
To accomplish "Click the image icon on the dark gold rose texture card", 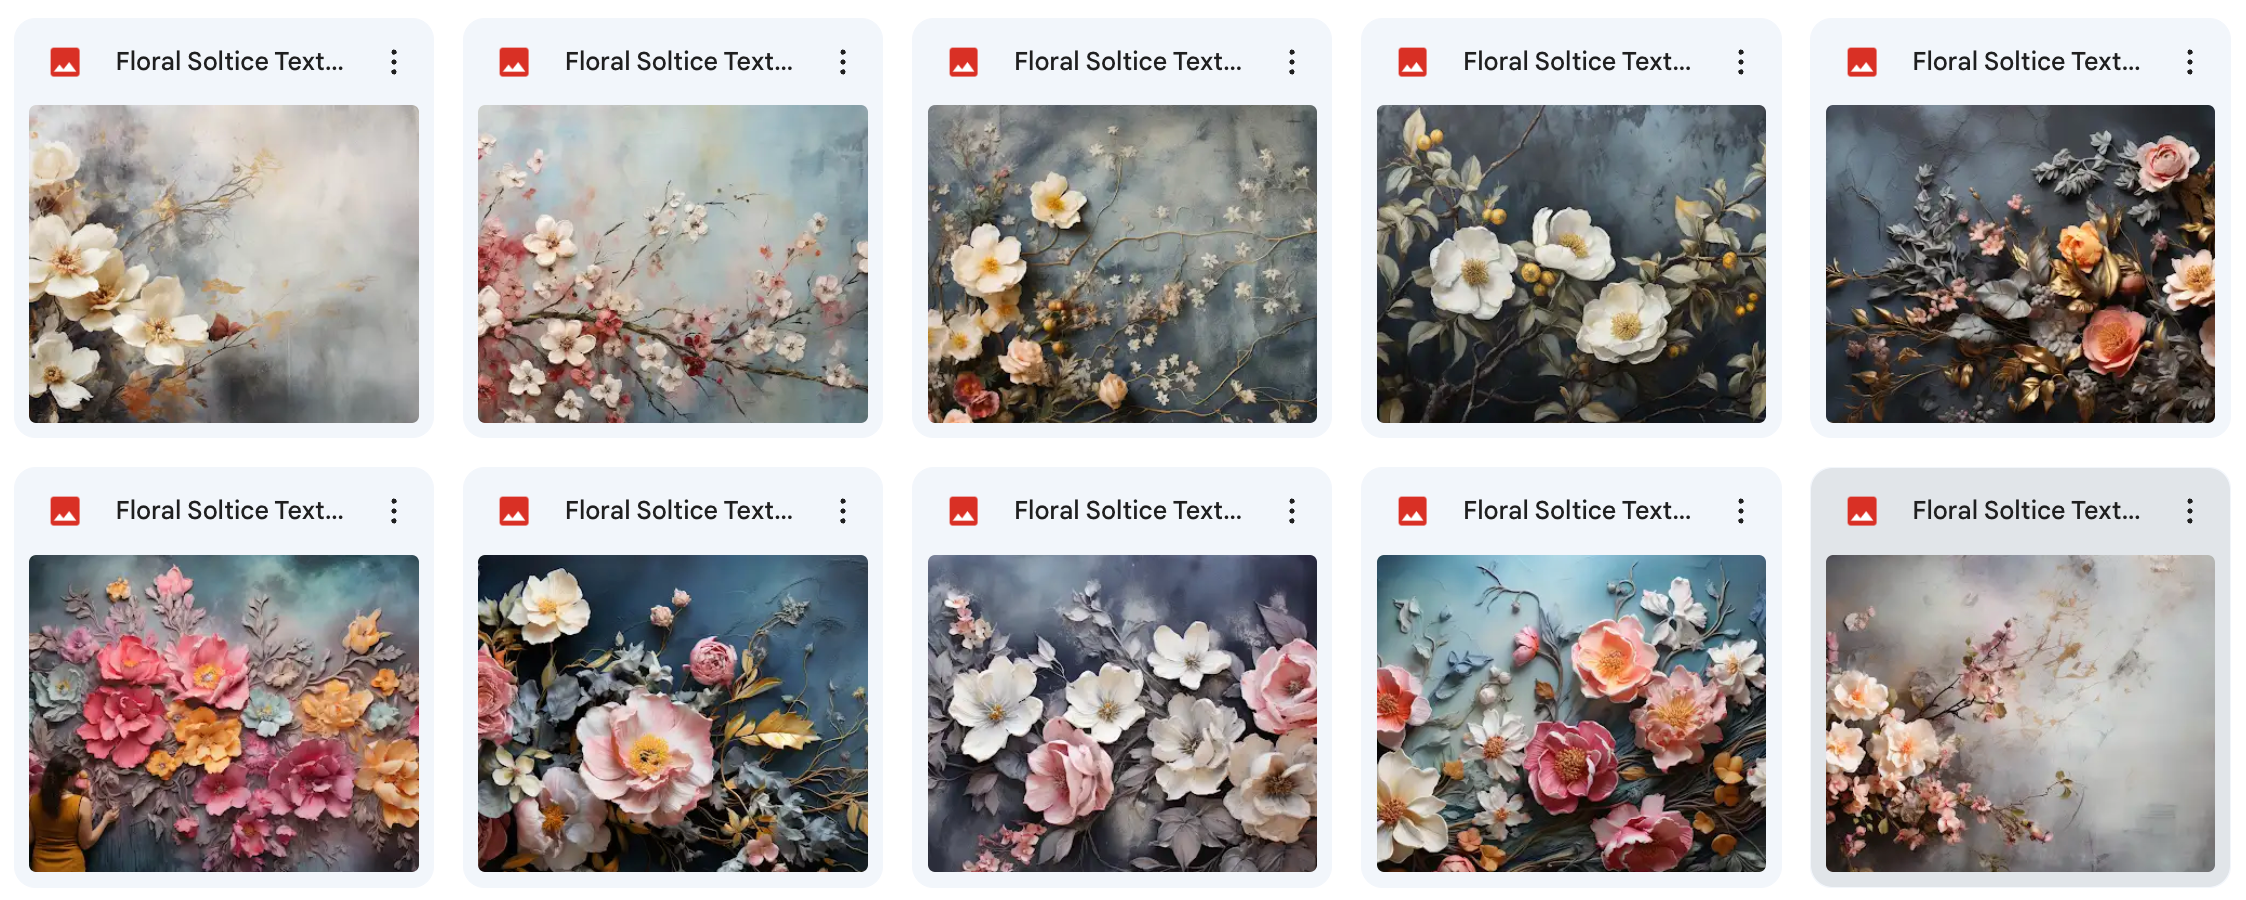I will coord(1861,61).
